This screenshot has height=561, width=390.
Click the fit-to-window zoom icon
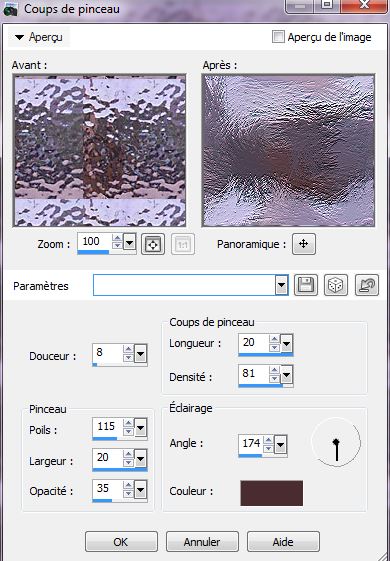[x=153, y=244]
